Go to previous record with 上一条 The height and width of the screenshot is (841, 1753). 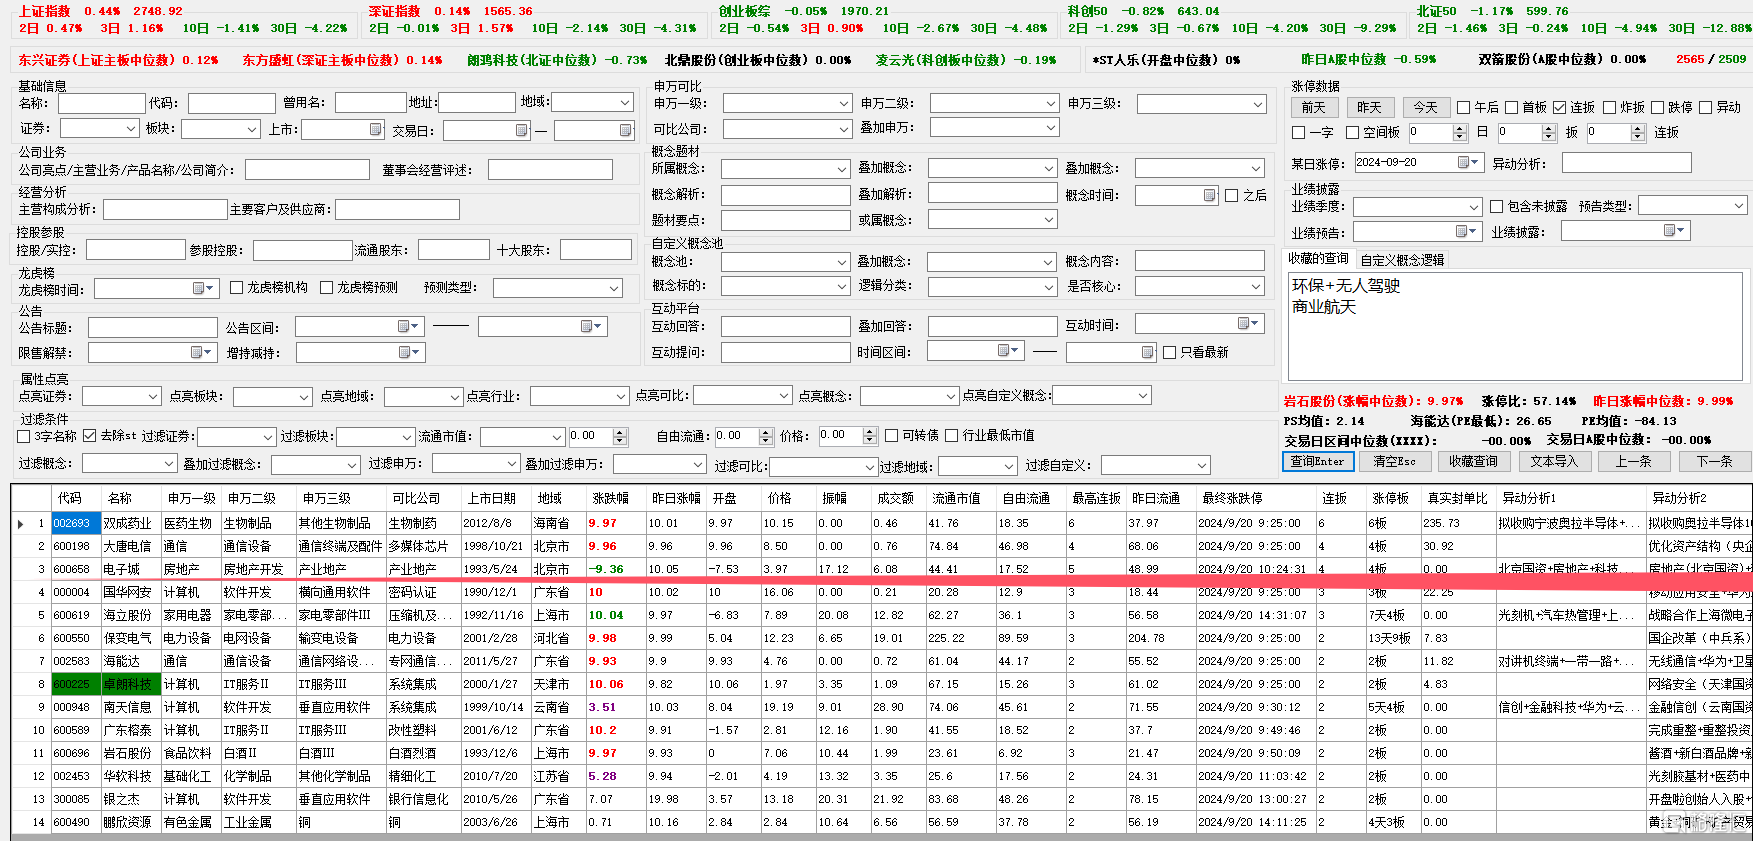[x=1633, y=461]
